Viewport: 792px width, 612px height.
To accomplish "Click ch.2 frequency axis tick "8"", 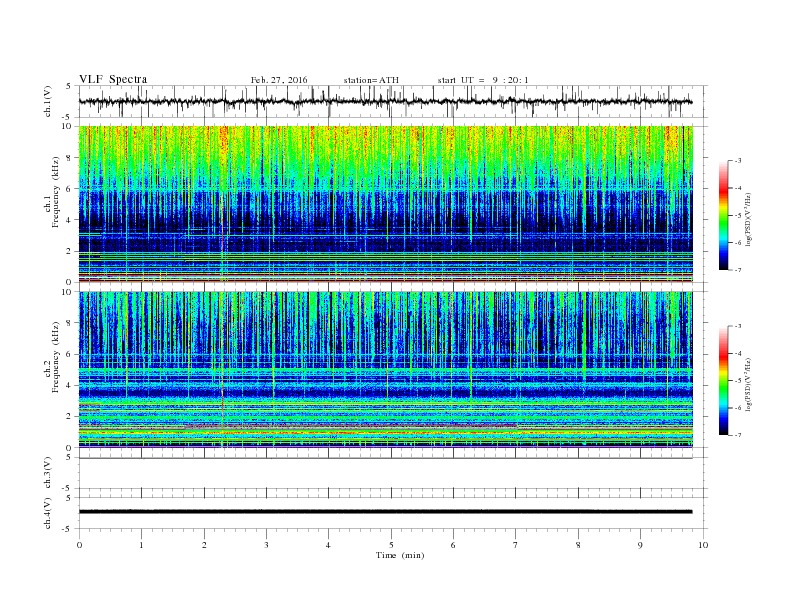I will click(69, 323).
